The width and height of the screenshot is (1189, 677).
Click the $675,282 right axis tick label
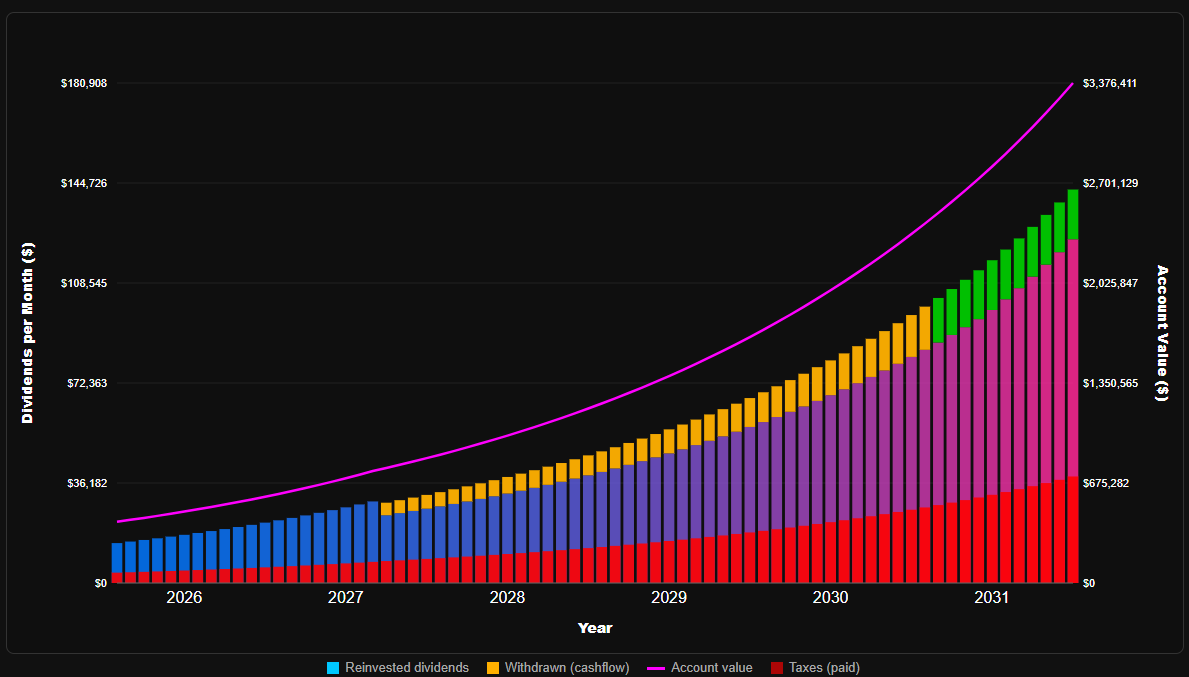click(1106, 483)
